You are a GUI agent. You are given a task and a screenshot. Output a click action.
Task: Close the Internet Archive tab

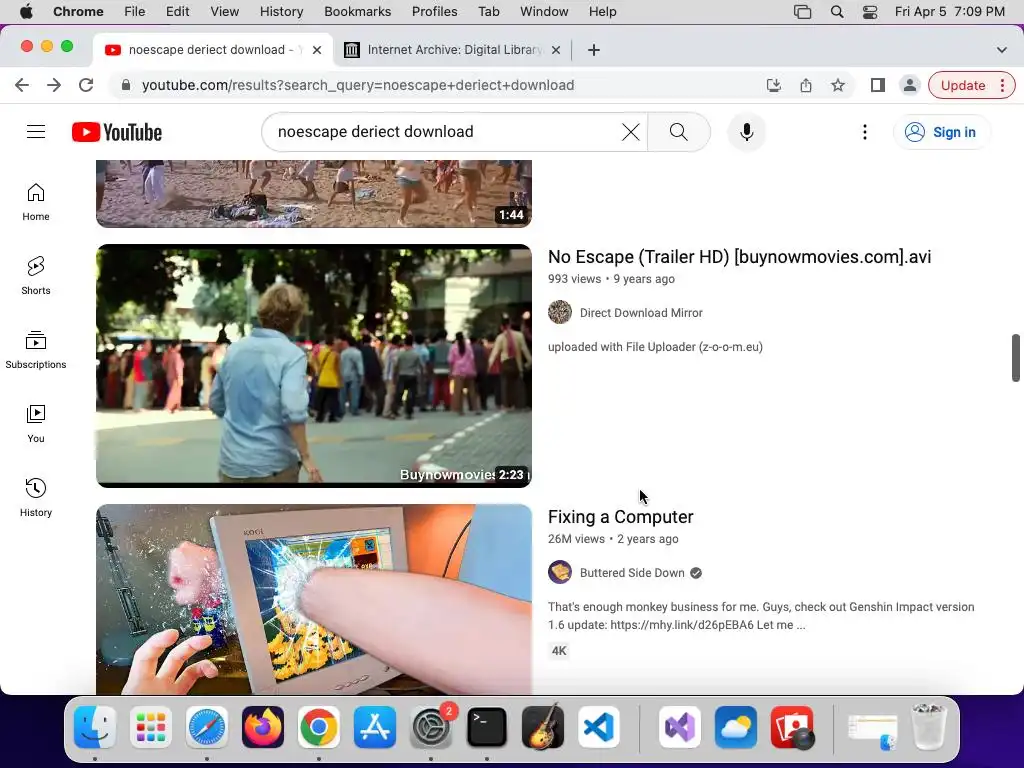tap(556, 50)
